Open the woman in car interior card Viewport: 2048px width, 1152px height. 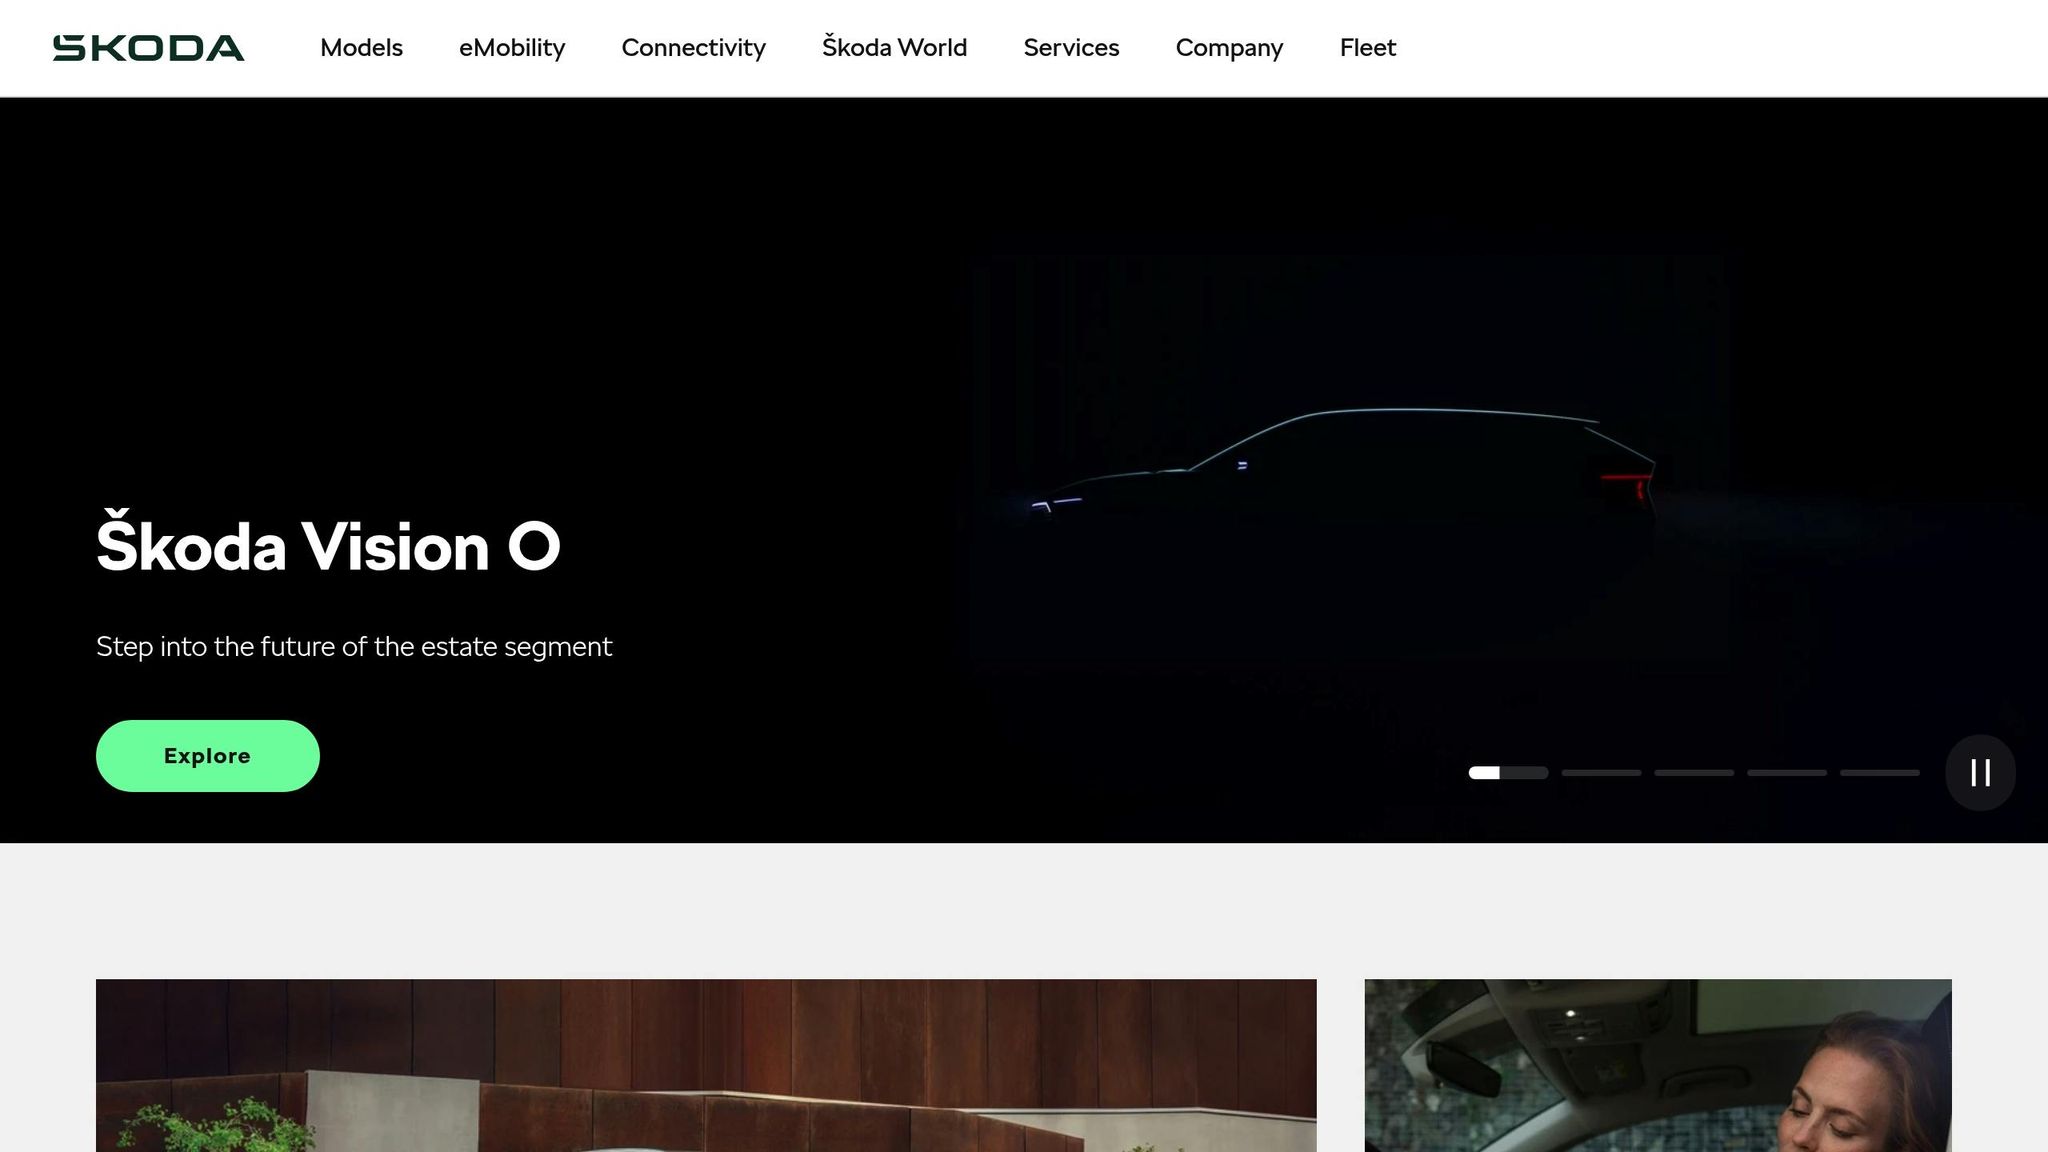click(x=1658, y=1065)
